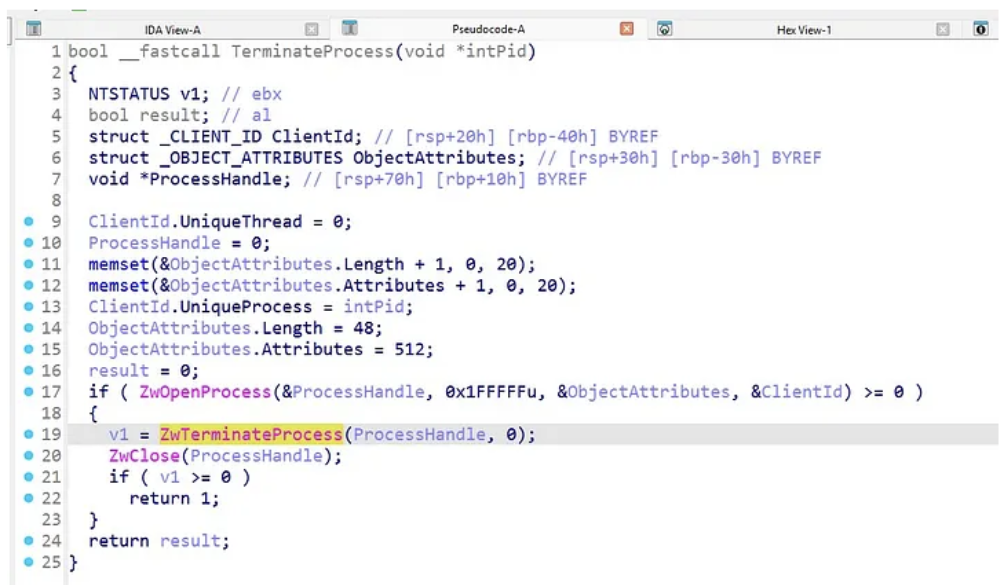Toggle breakpoint dot on line 9
1005x585 pixels.
pyautogui.click(x=30, y=221)
